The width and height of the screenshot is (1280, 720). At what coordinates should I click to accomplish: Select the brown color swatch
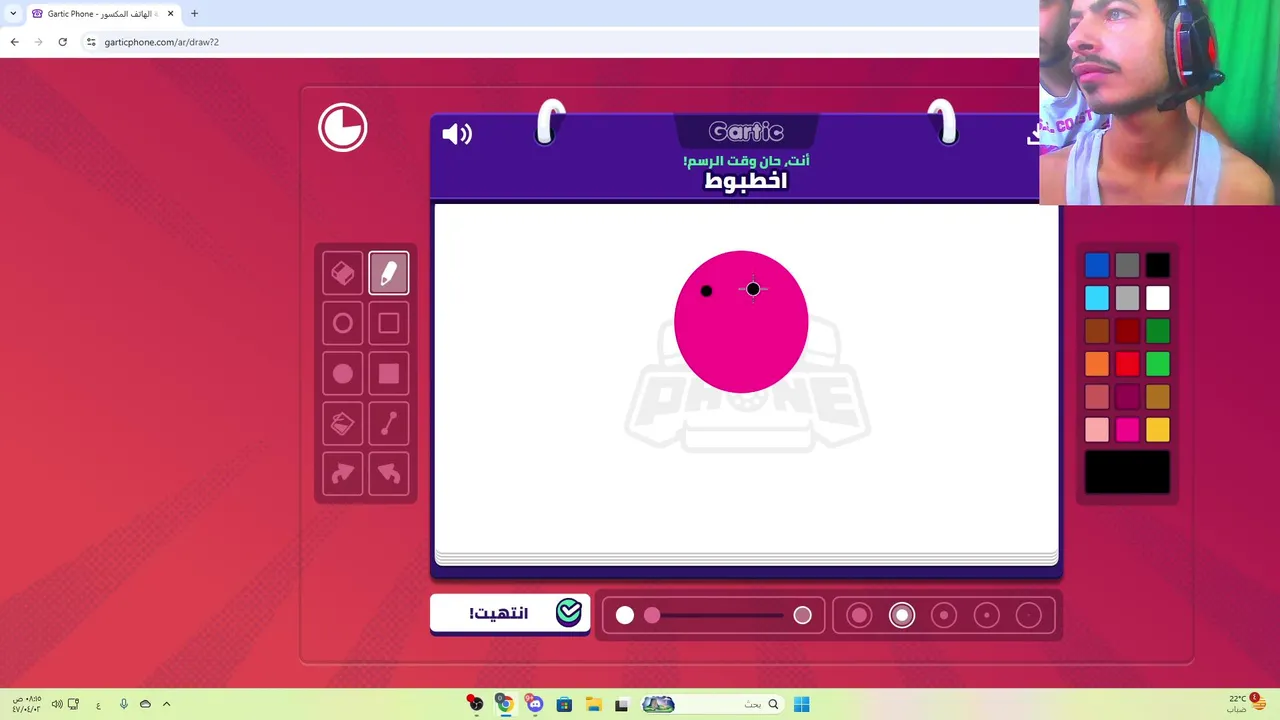coord(1097,331)
